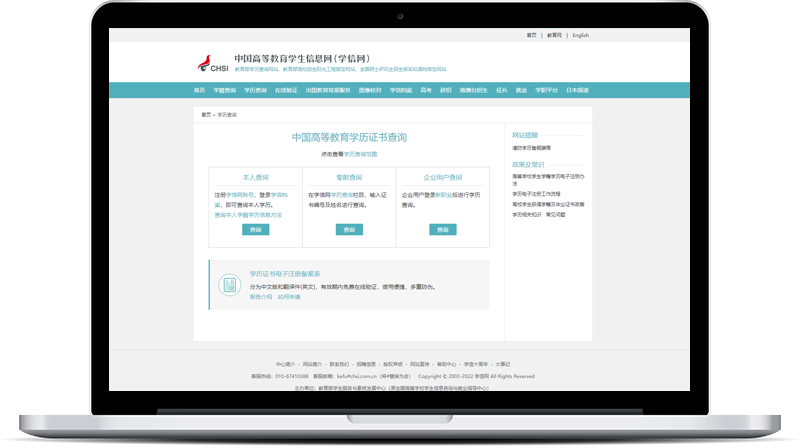
Task: Open 首页 in the teal navigation bar
Action: click(x=199, y=90)
